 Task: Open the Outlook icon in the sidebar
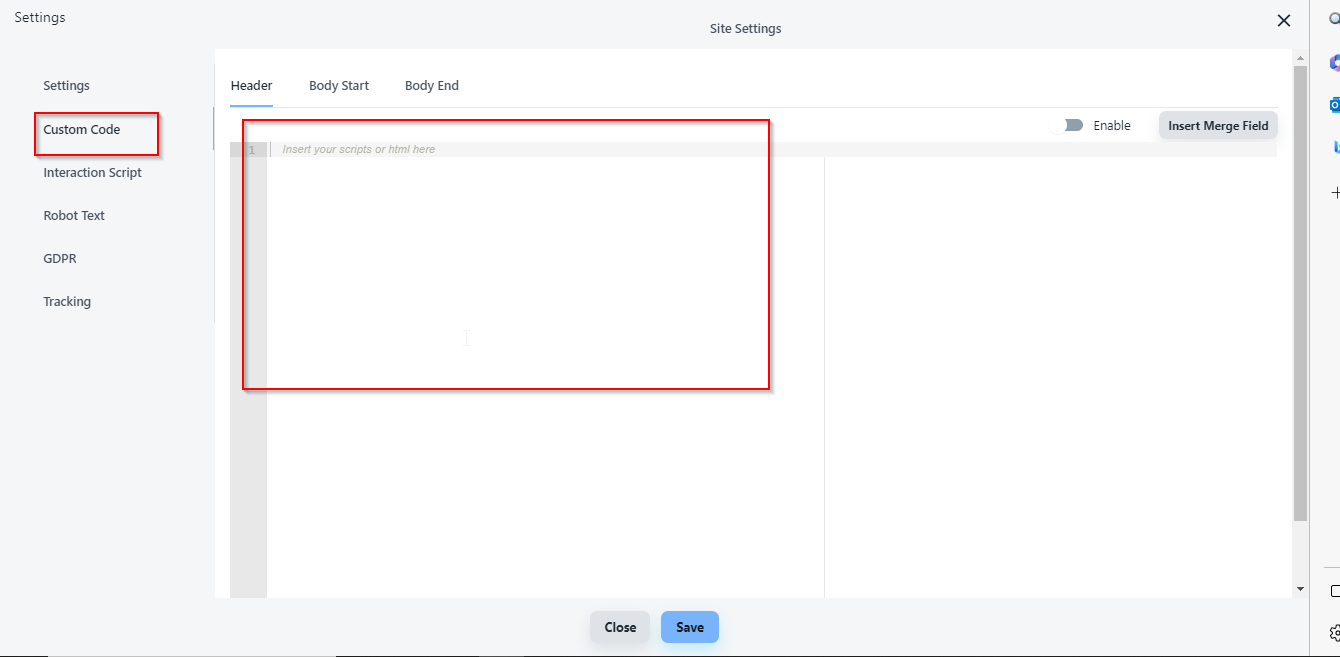(1334, 105)
